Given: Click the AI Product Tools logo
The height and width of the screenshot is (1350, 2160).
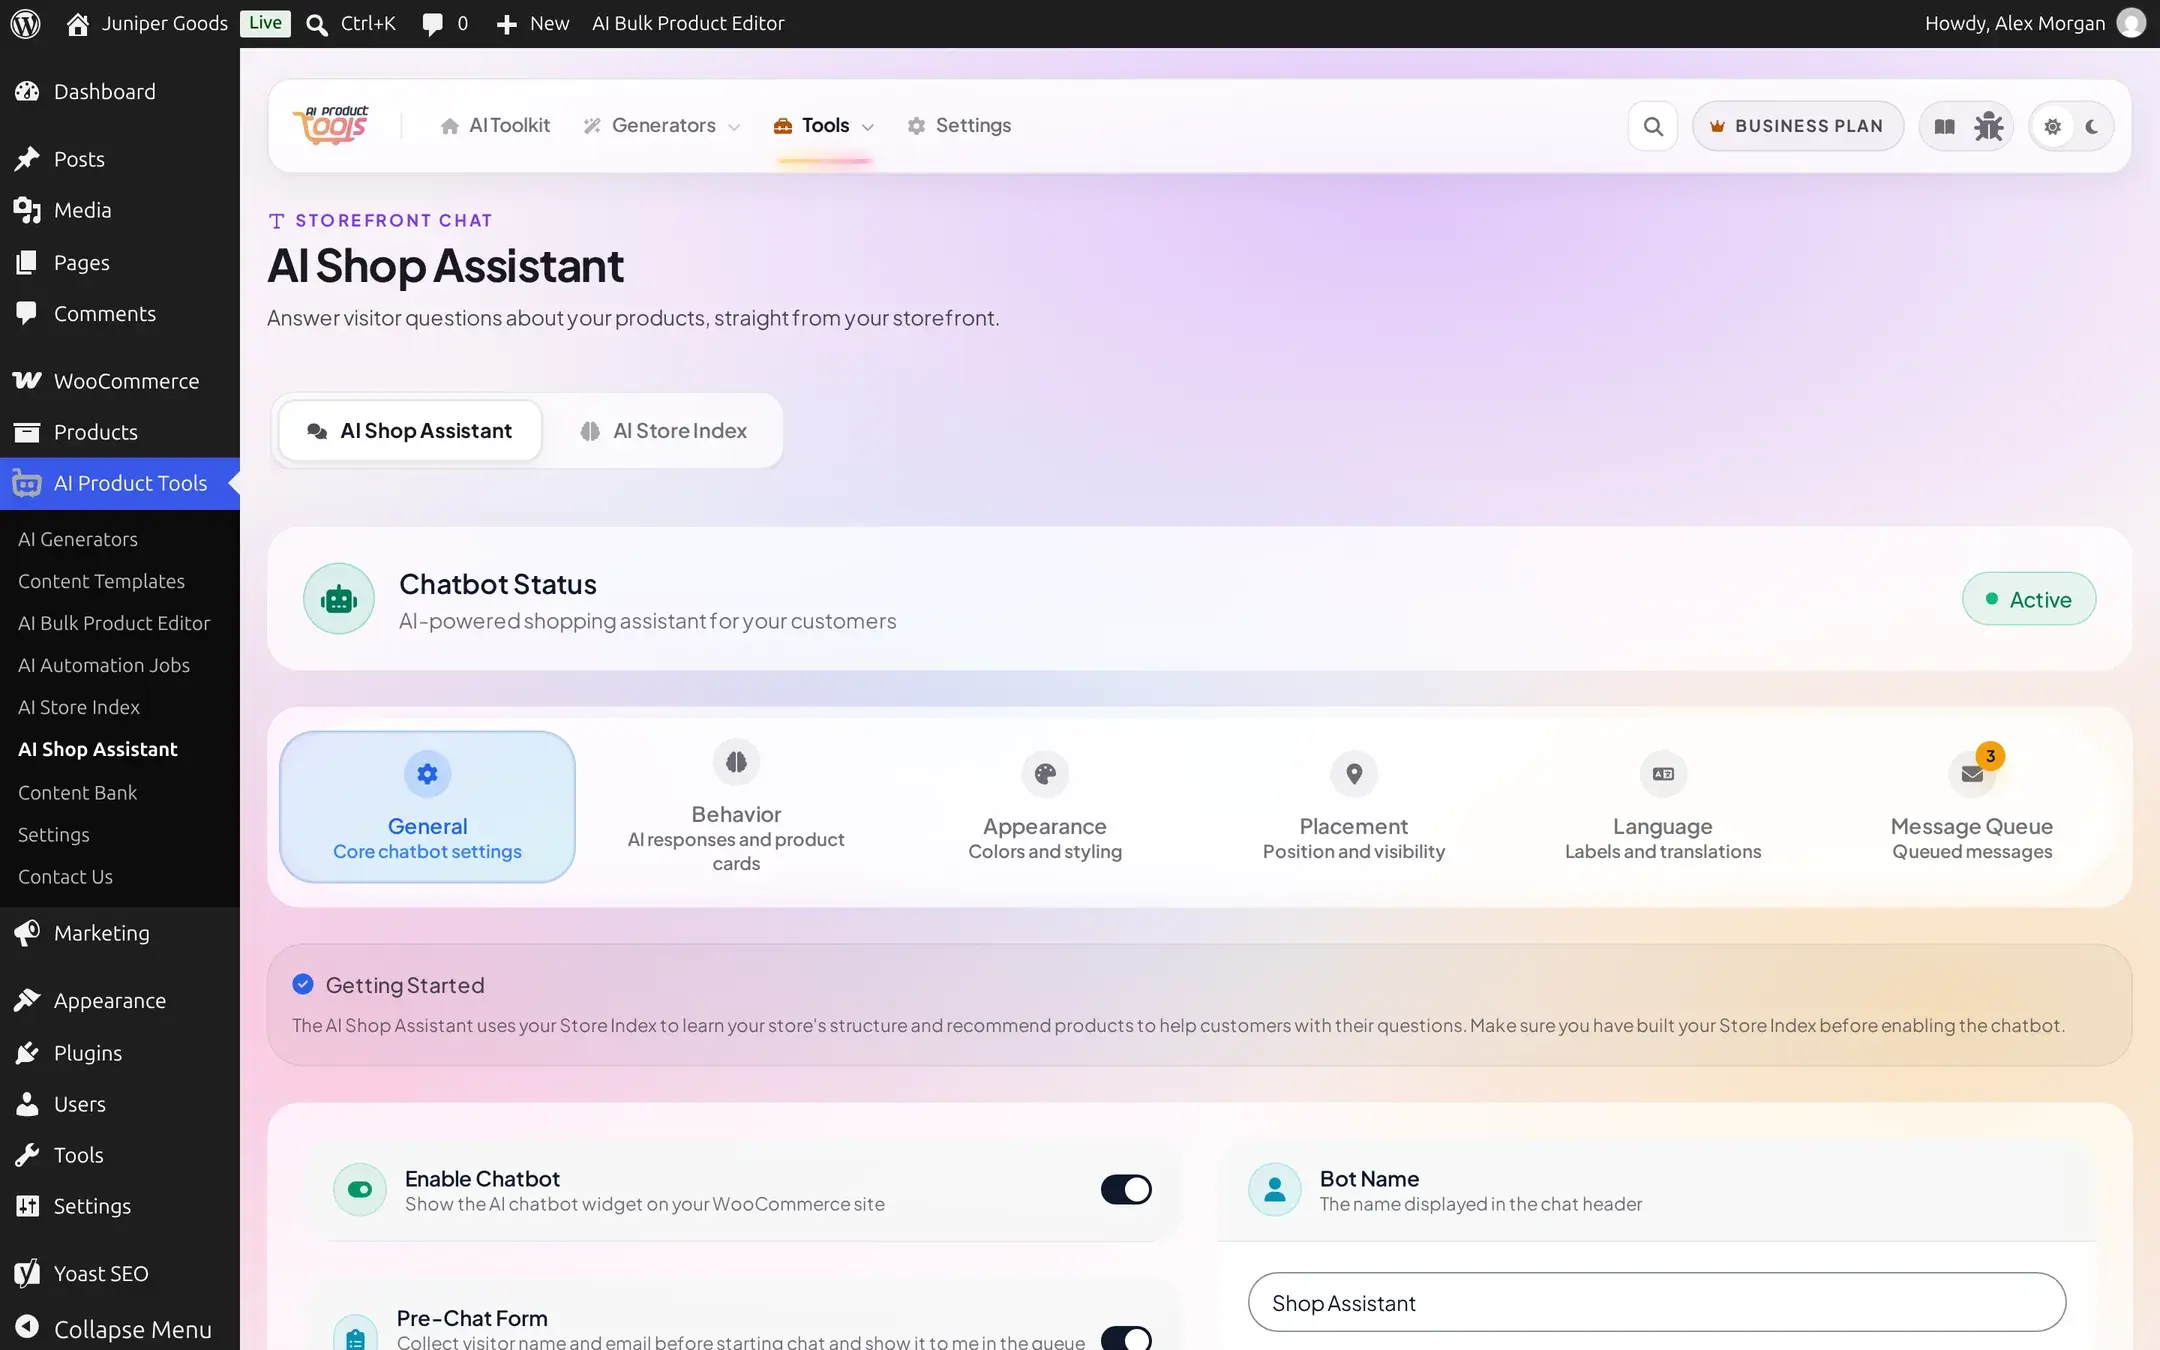Looking at the screenshot, I should pyautogui.click(x=332, y=126).
